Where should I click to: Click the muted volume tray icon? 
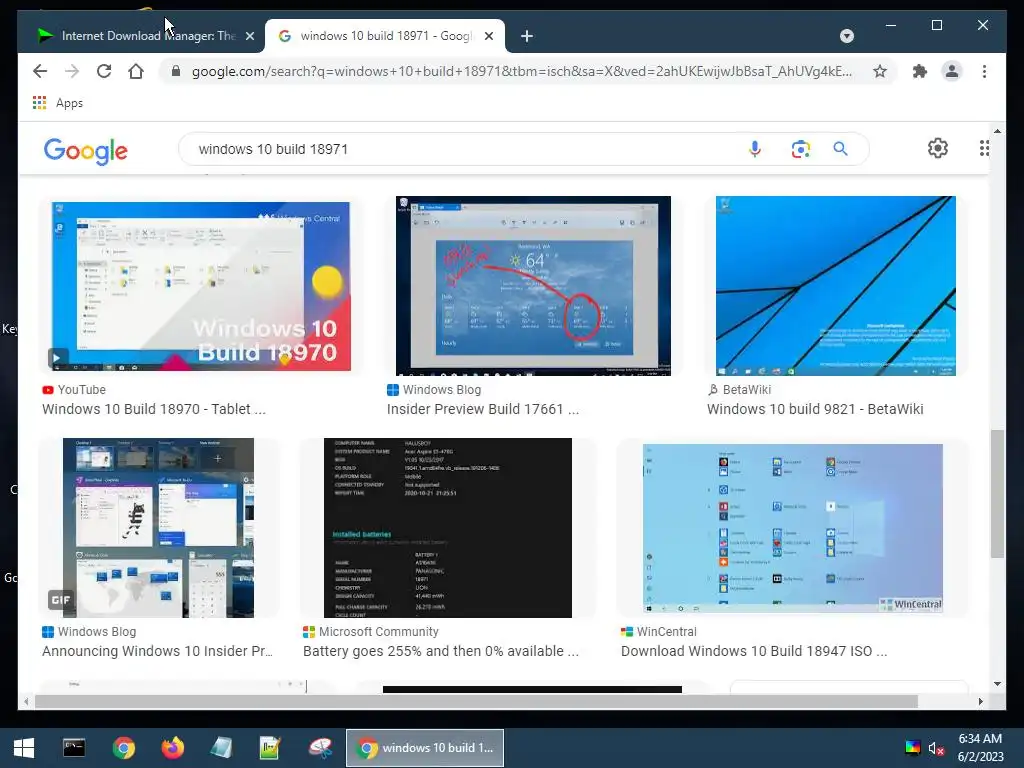pos(936,748)
